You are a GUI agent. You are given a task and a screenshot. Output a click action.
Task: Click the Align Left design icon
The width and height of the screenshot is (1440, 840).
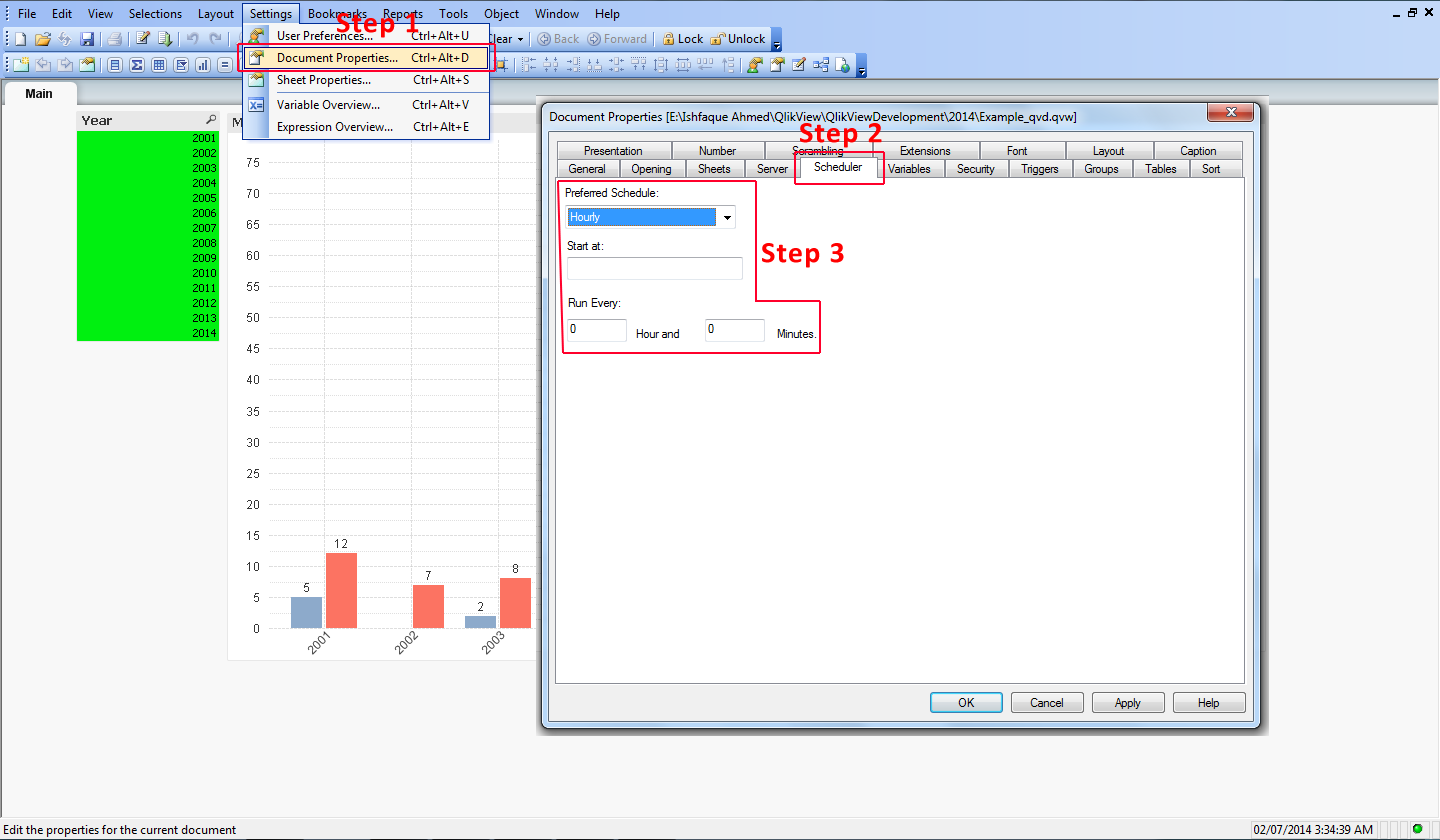[x=529, y=65]
